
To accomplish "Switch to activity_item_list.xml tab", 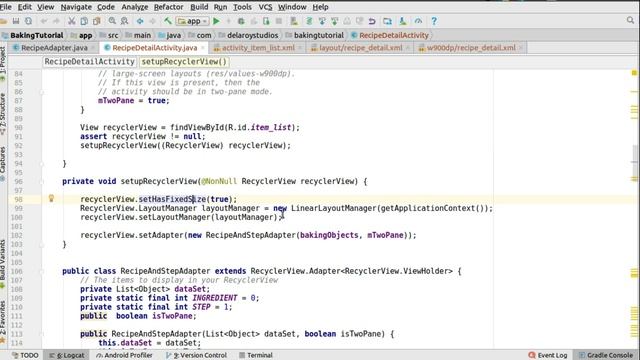I will point(258,48).
